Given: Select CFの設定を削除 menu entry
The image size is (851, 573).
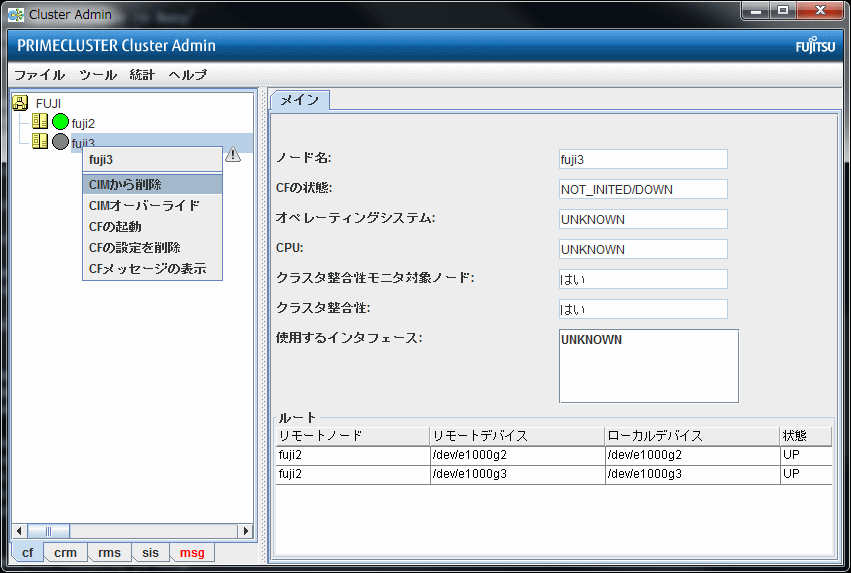Looking at the screenshot, I should tap(153, 247).
